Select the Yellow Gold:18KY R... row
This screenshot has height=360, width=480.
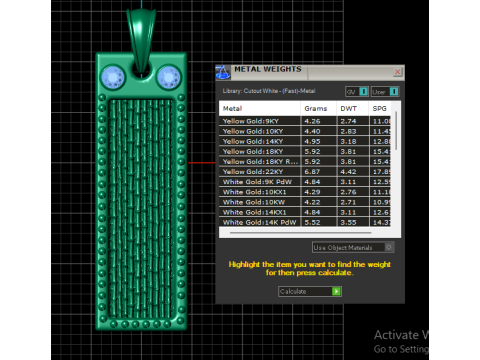305,162
